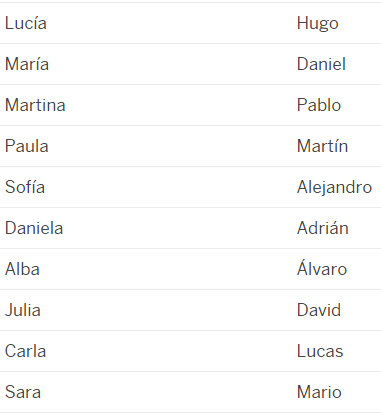
Task: Click the Sofía row entry
Action: 25,187
